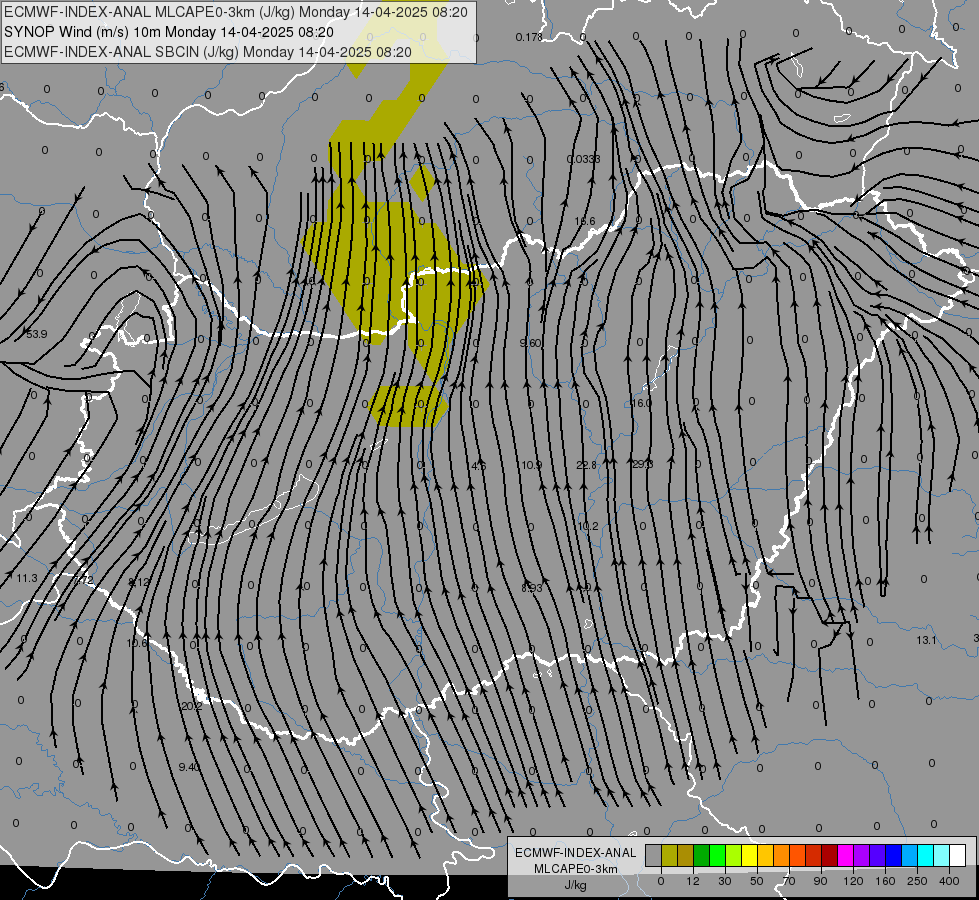The width and height of the screenshot is (979, 900).
Task: Click the map value 16.0
Action: pyautogui.click(x=641, y=403)
